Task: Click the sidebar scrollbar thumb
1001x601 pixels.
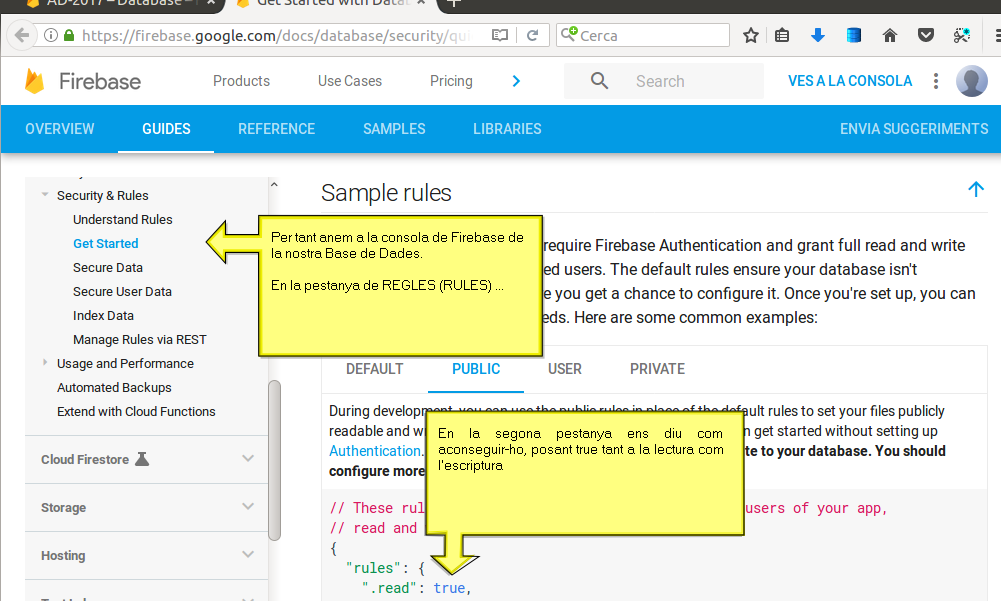Action: tap(275, 460)
